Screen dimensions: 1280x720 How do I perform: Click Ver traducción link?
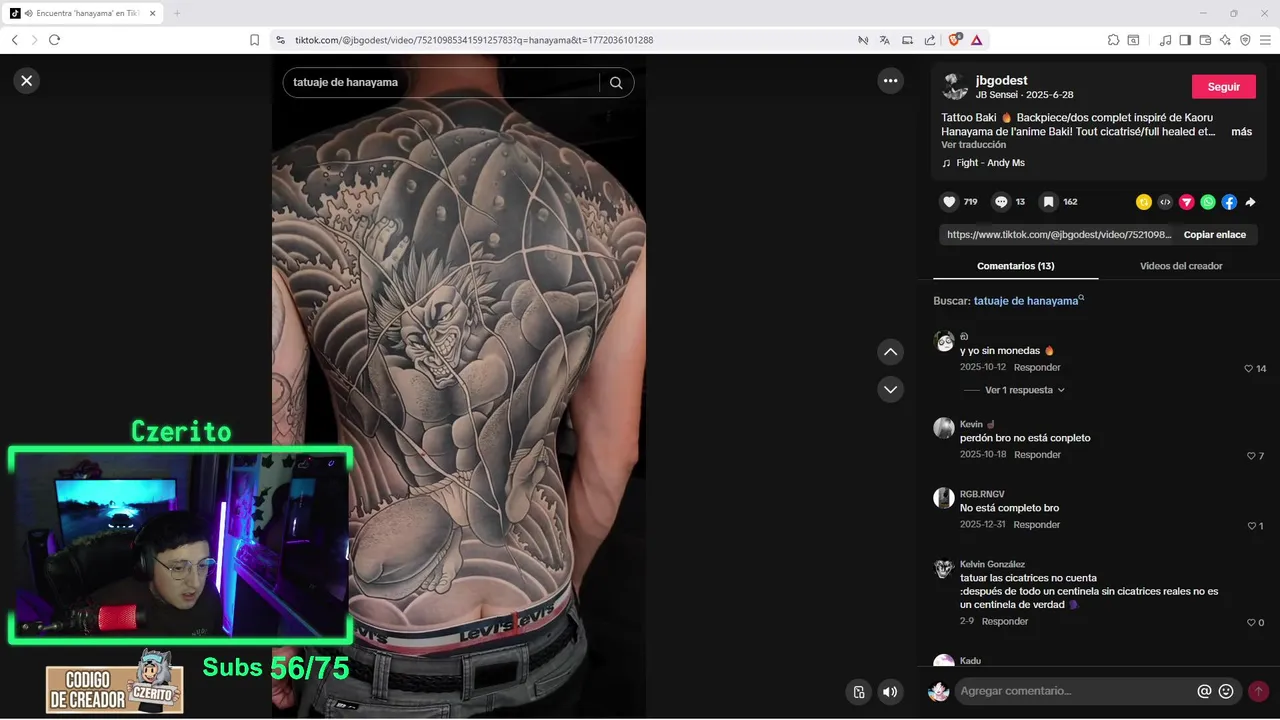pyautogui.click(x=973, y=145)
